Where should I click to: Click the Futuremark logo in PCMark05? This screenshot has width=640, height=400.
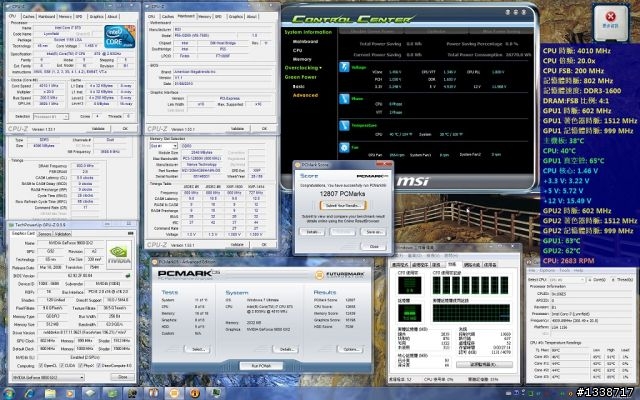click(341, 274)
